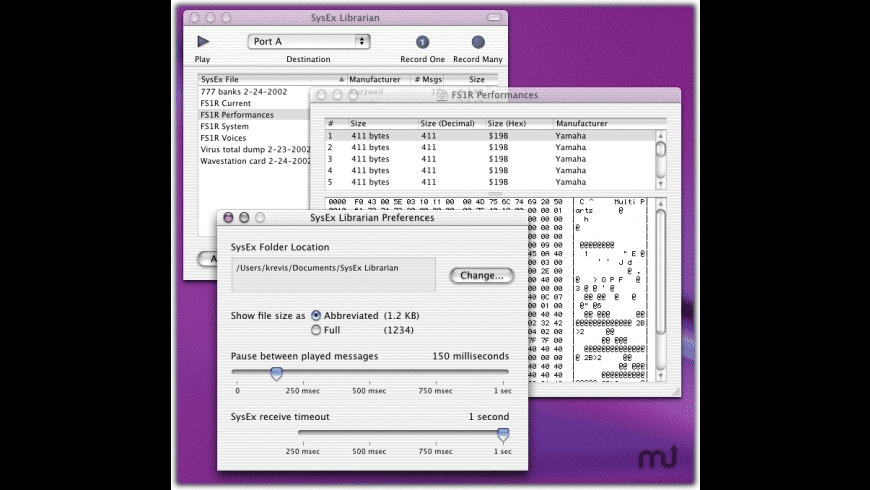The image size is (870, 490).
Task: Click the Record One button icon
Action: (422, 42)
